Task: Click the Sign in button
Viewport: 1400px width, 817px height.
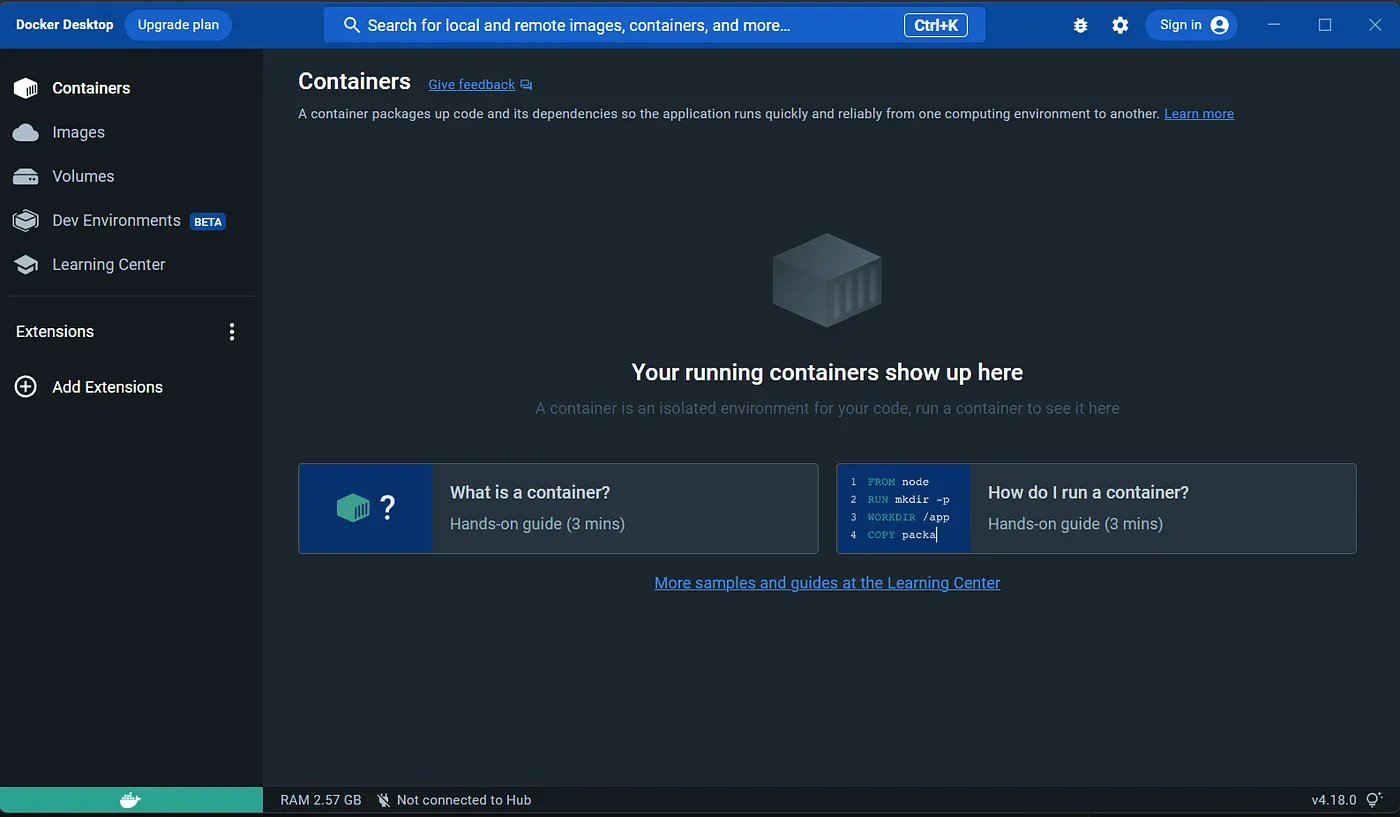Action: (x=1191, y=25)
